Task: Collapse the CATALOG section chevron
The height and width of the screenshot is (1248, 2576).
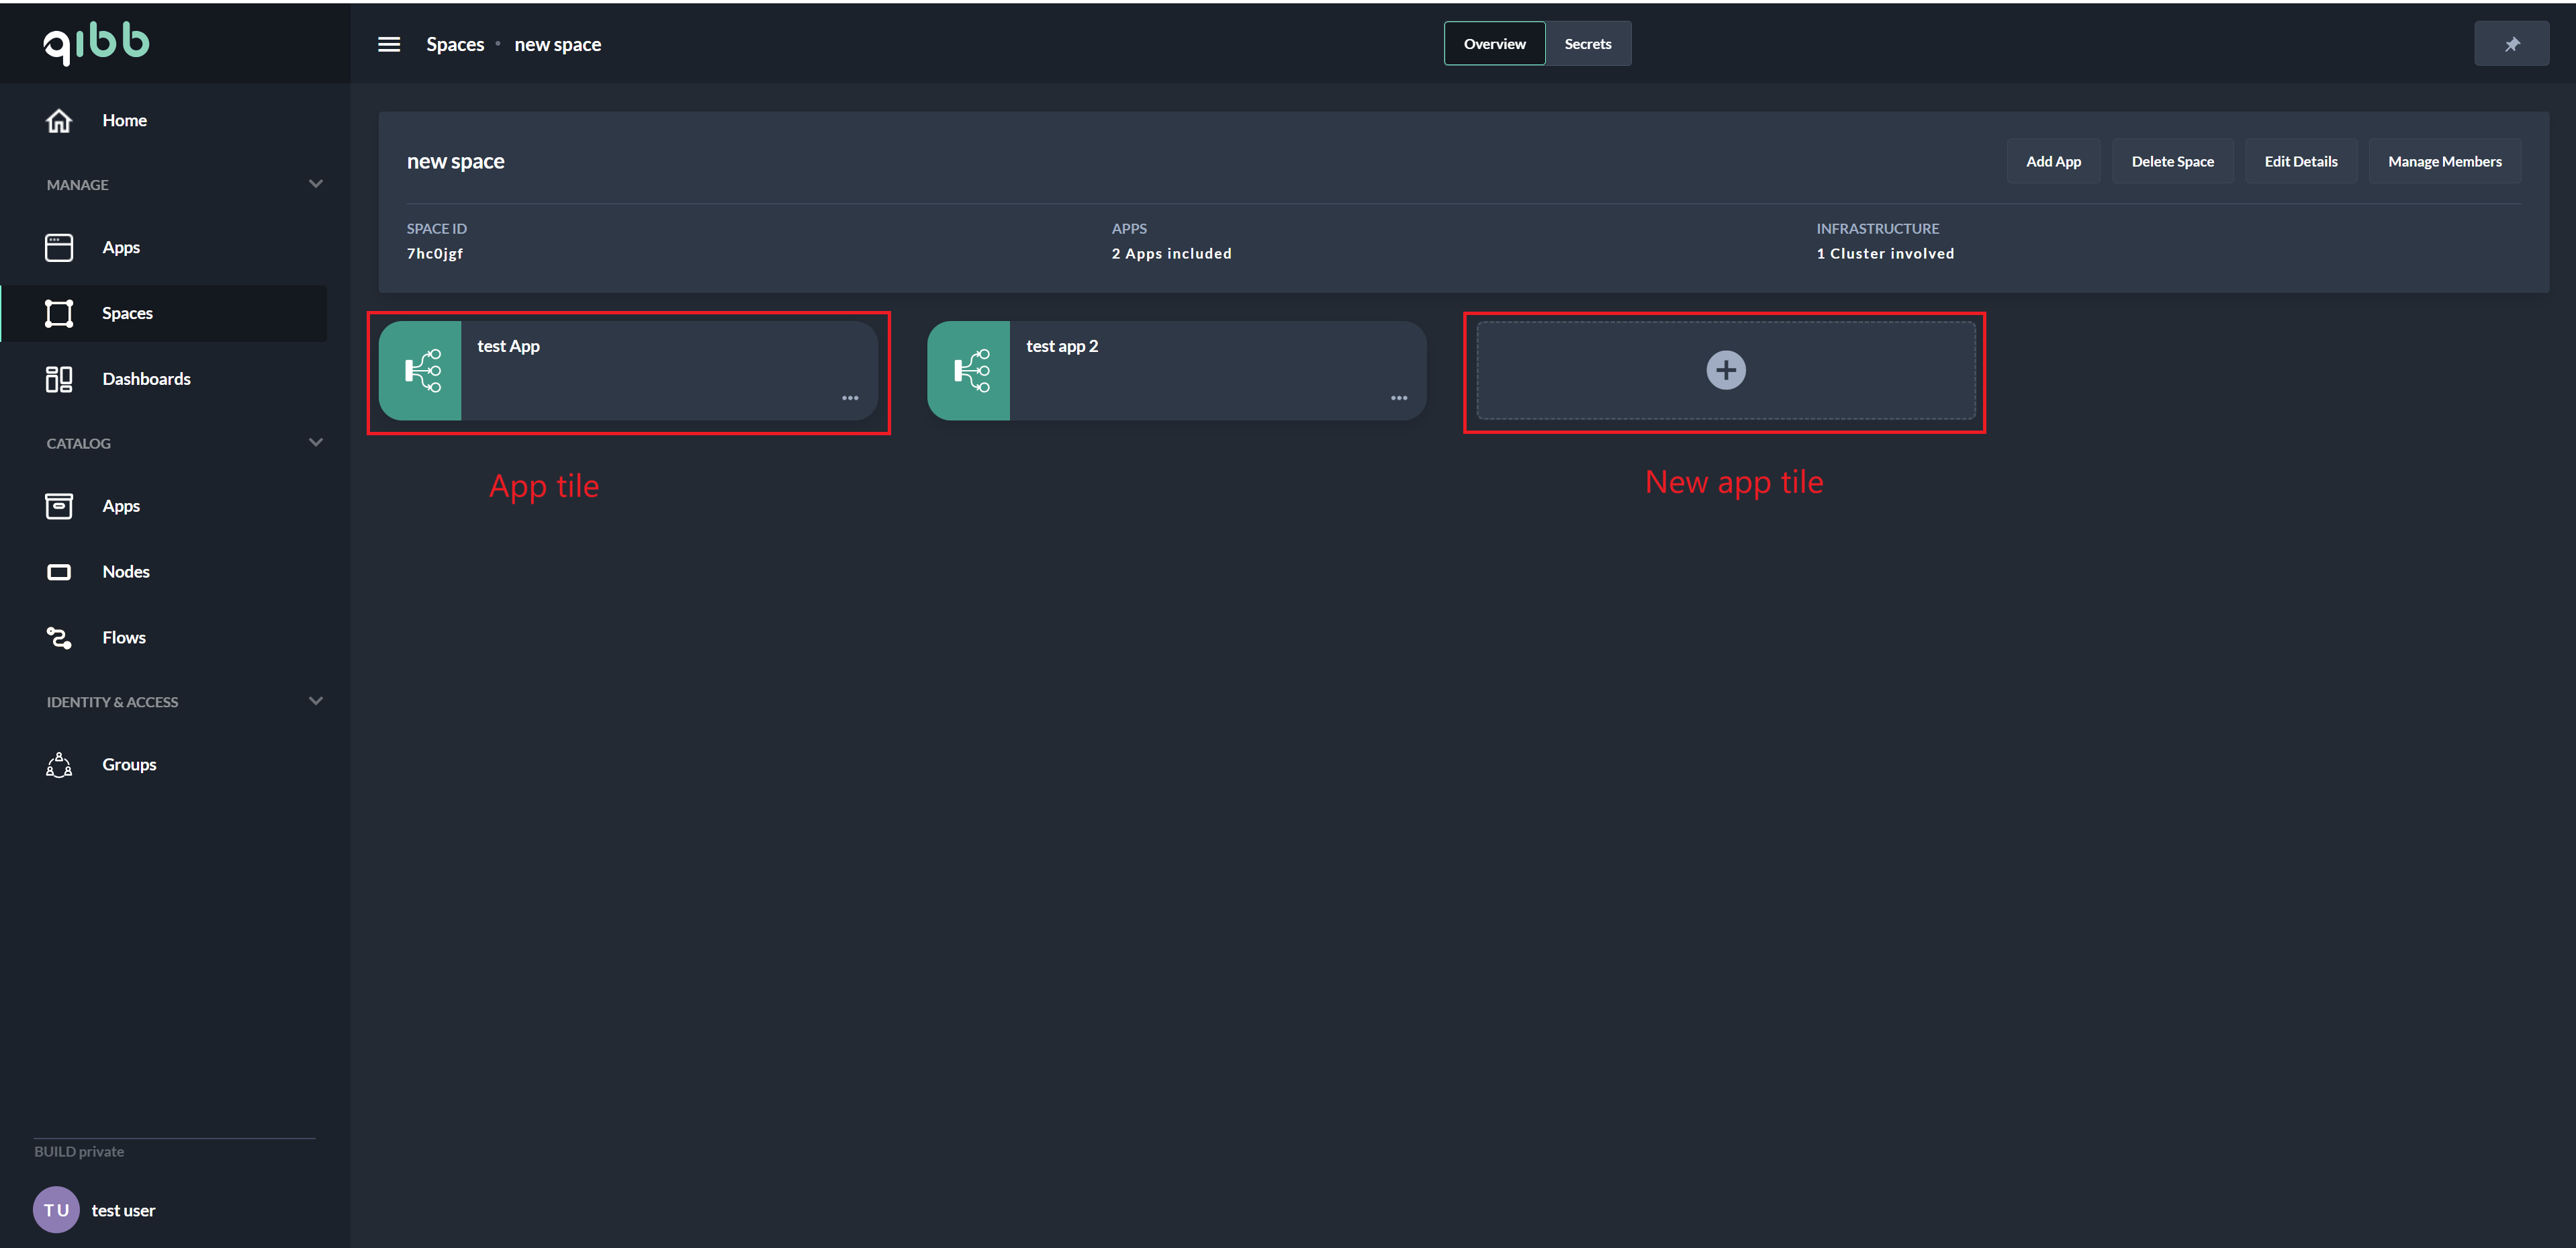Action: [316, 442]
